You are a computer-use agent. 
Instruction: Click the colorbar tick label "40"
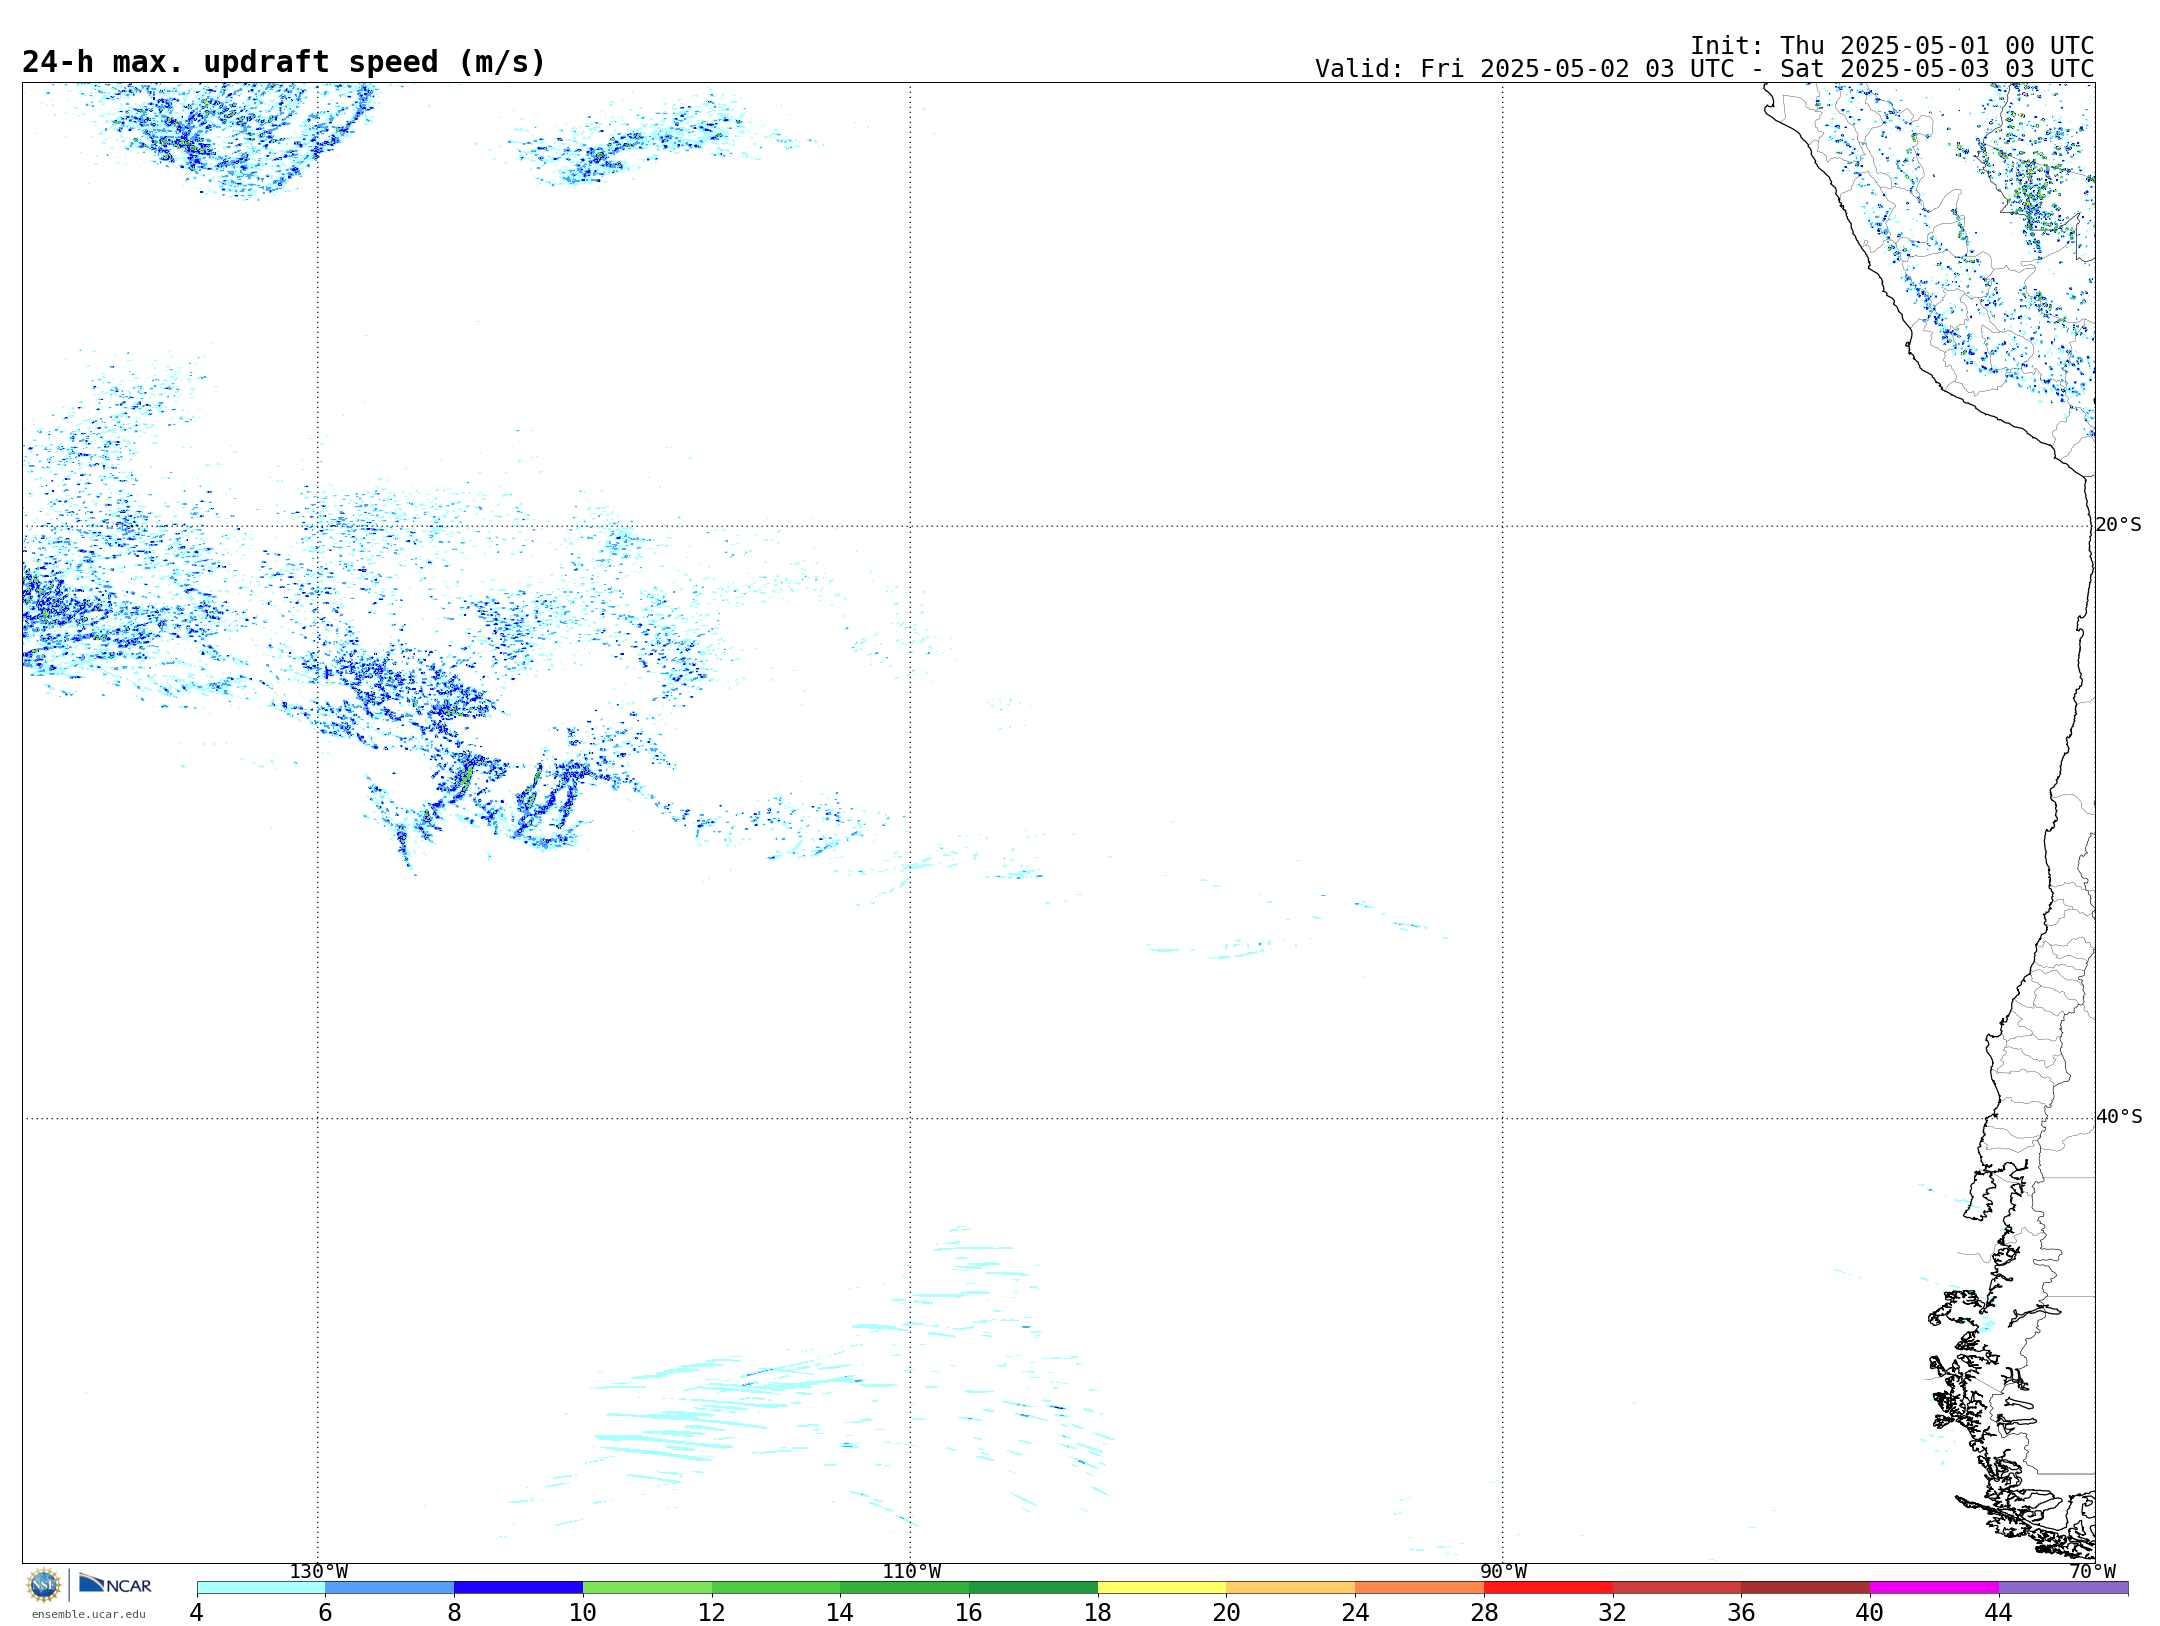[x=1870, y=1613]
